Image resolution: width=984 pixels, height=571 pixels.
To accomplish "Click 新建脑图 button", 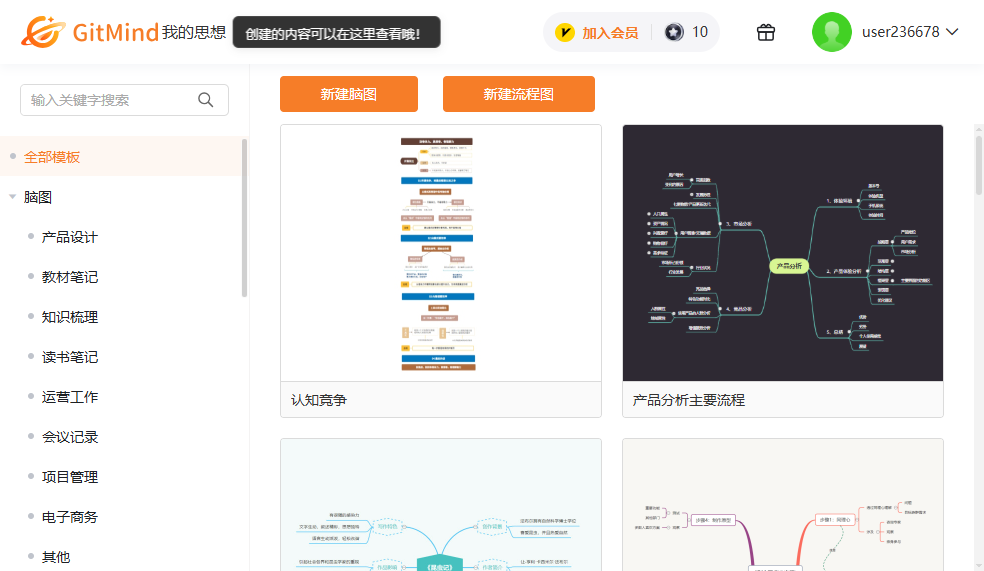I will click(349, 94).
